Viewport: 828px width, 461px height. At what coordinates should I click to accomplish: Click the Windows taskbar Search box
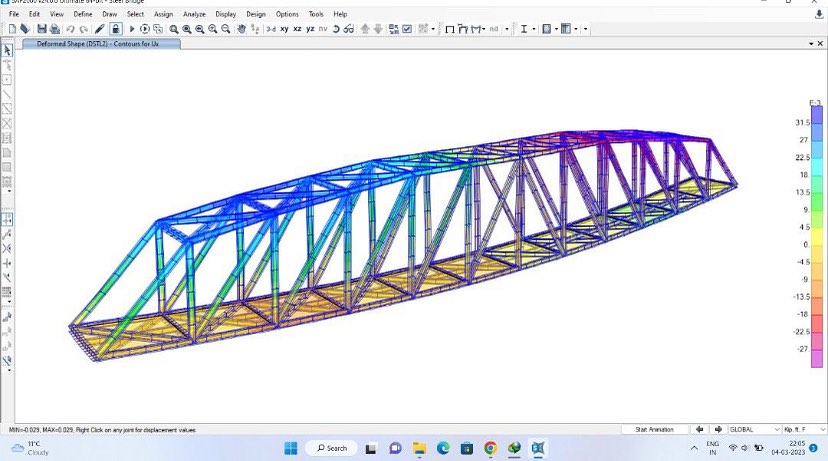point(331,448)
